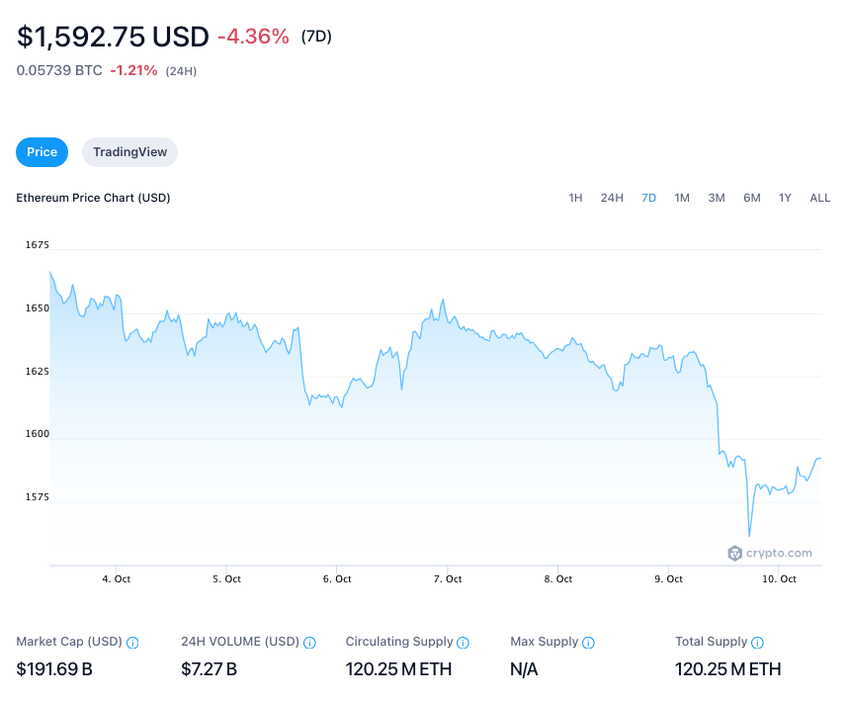Open the TradingView chart tab
This screenshot has width=850, height=701.
pos(130,152)
